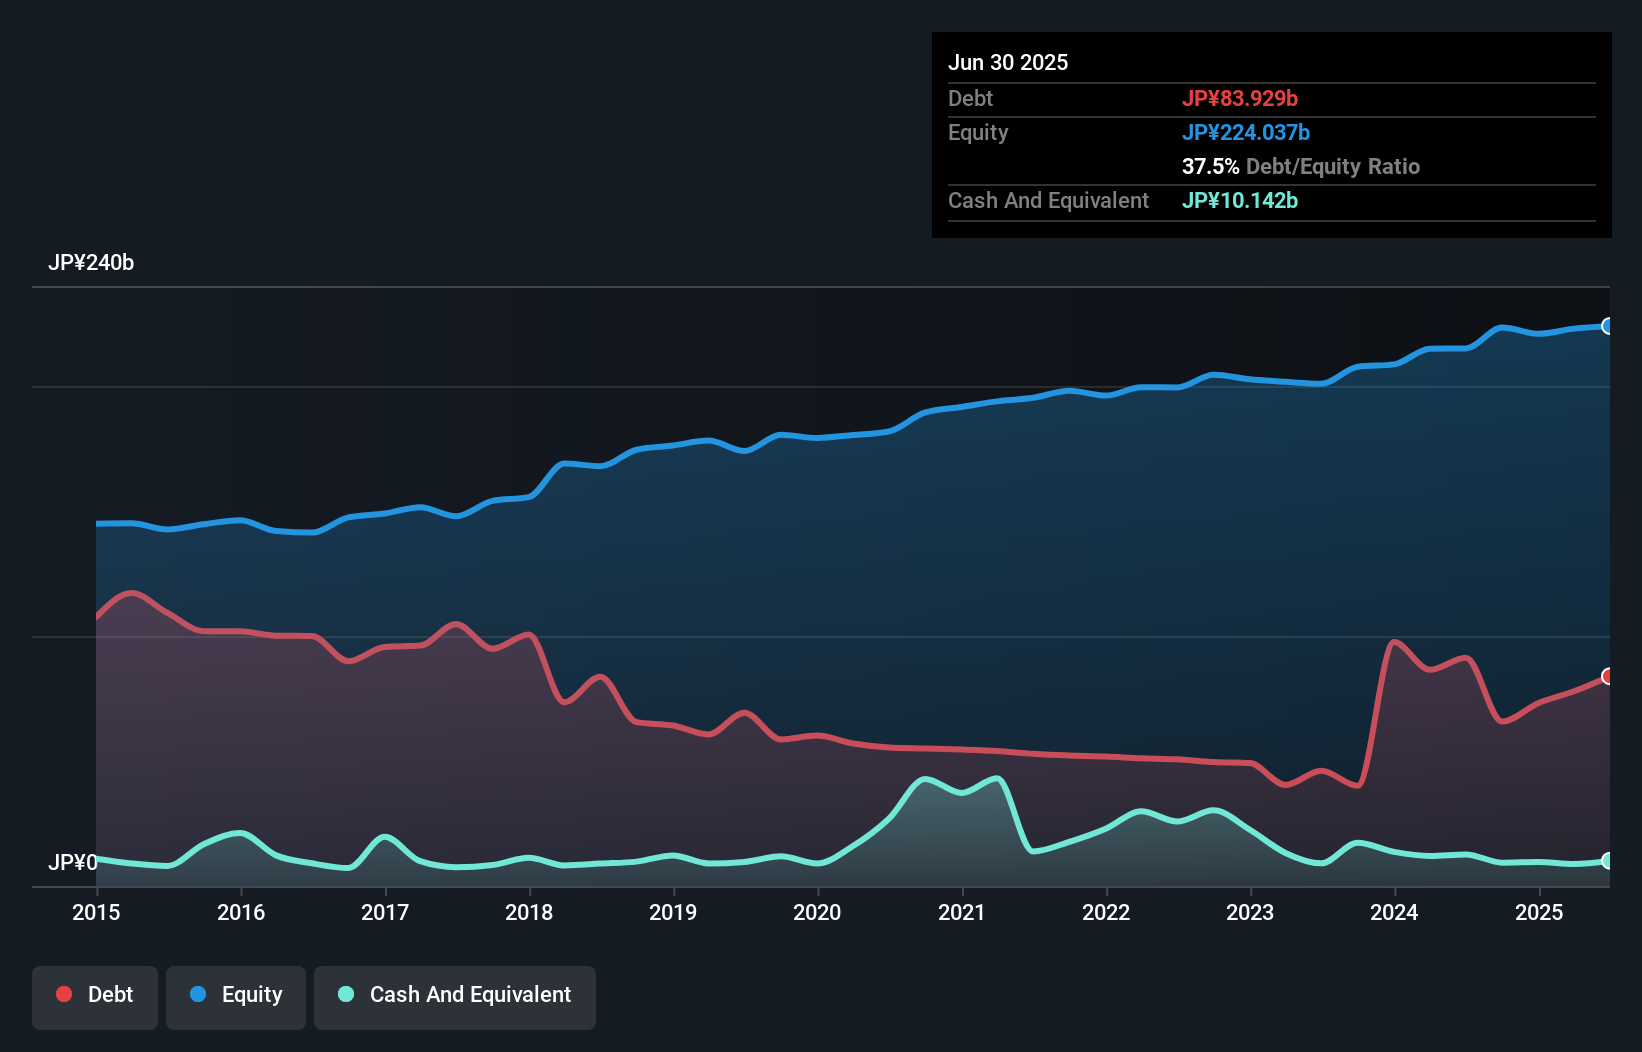This screenshot has height=1052, width=1642.
Task: Select the 2020 year label
Action: click(x=817, y=912)
